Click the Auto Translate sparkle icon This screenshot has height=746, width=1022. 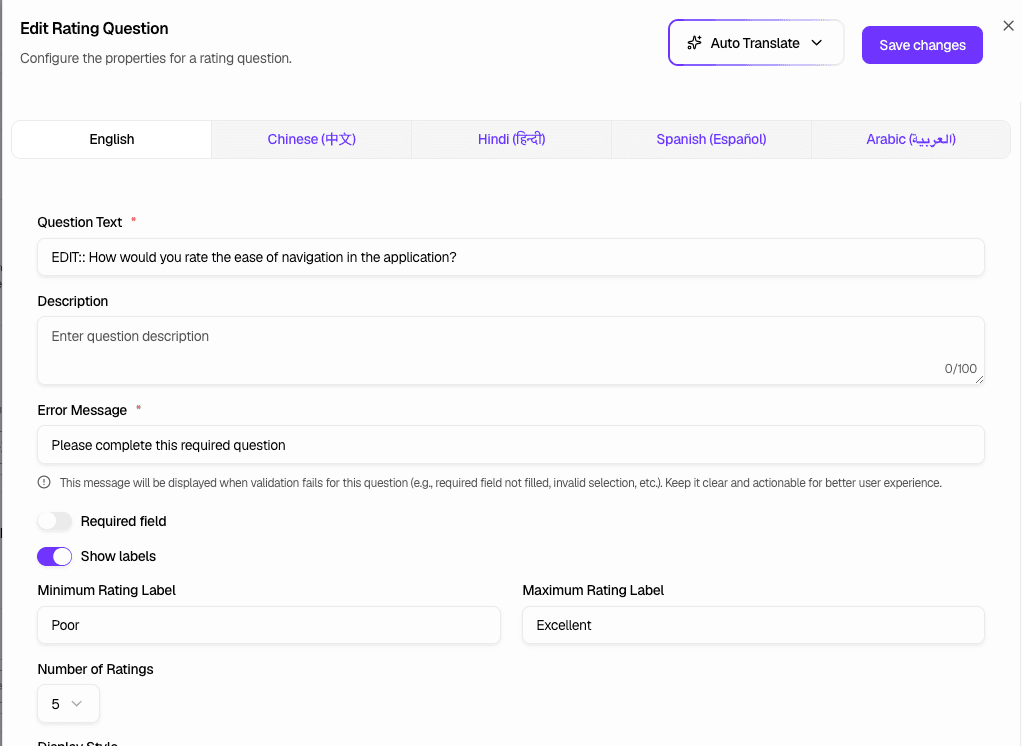(x=694, y=43)
